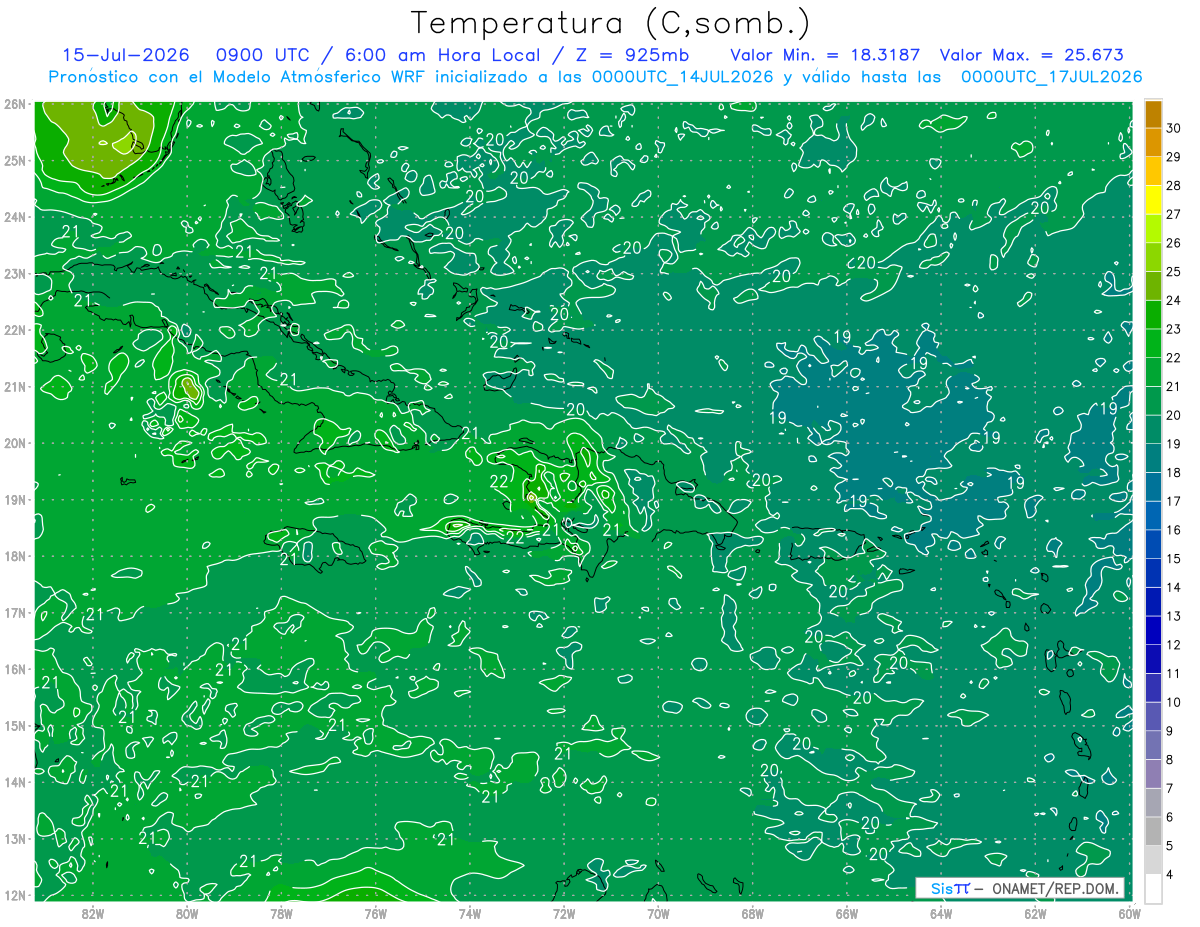
Task: Click longitude axis label '80W'
Action: [x=187, y=913]
